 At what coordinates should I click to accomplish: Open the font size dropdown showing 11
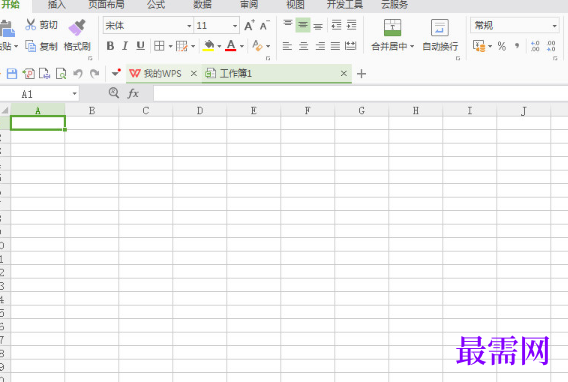[235, 26]
